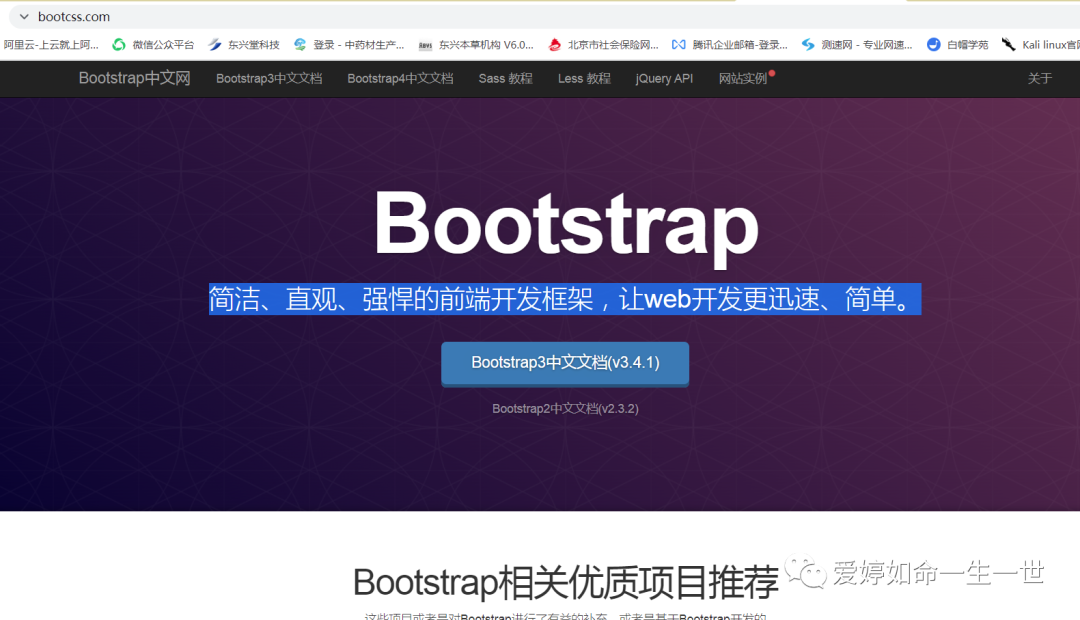
Task: Click the site info chevron beside bootcss.com
Action: pyautogui.click(x=24, y=17)
